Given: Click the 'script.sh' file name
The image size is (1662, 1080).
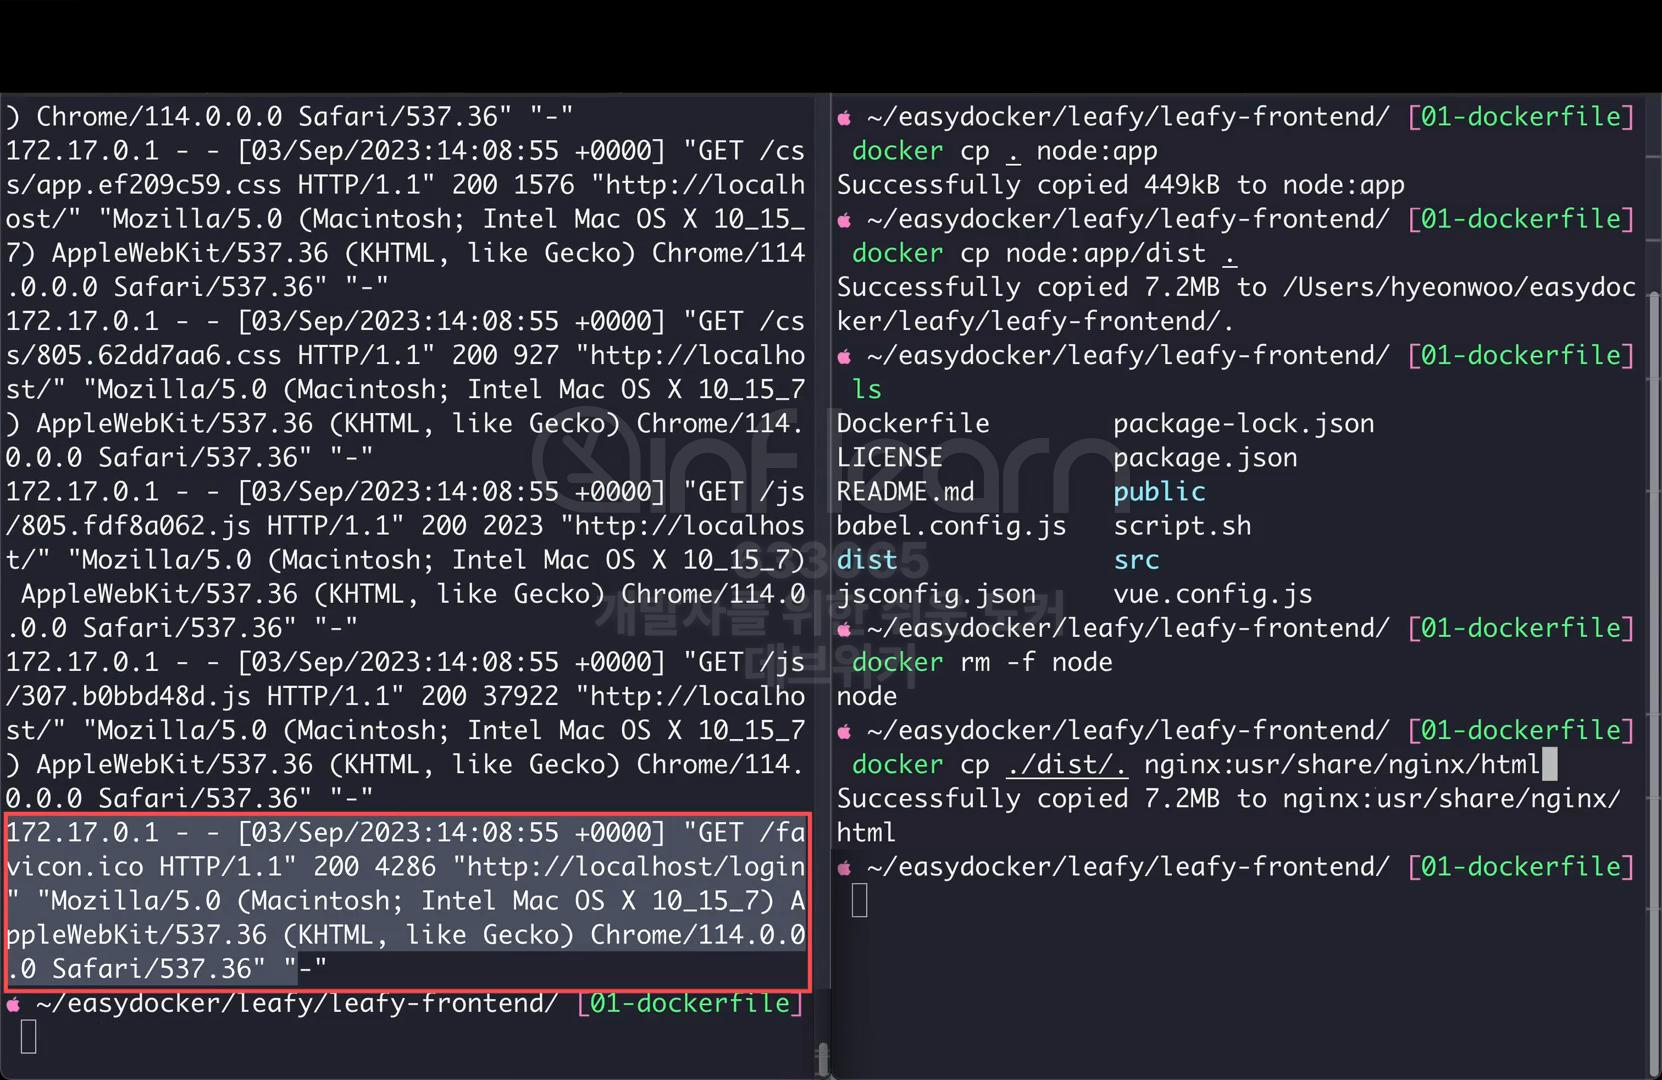Looking at the screenshot, I should click(x=1182, y=526).
